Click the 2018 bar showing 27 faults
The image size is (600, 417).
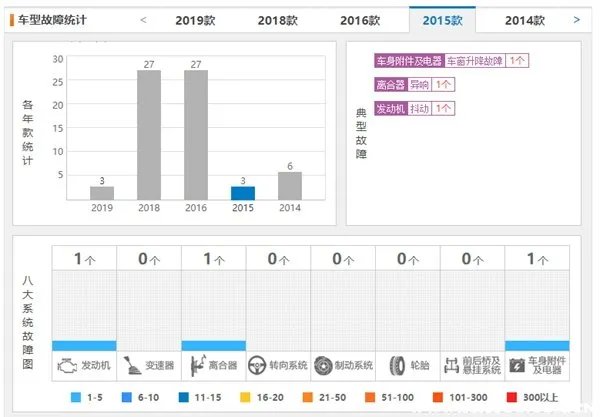149,135
